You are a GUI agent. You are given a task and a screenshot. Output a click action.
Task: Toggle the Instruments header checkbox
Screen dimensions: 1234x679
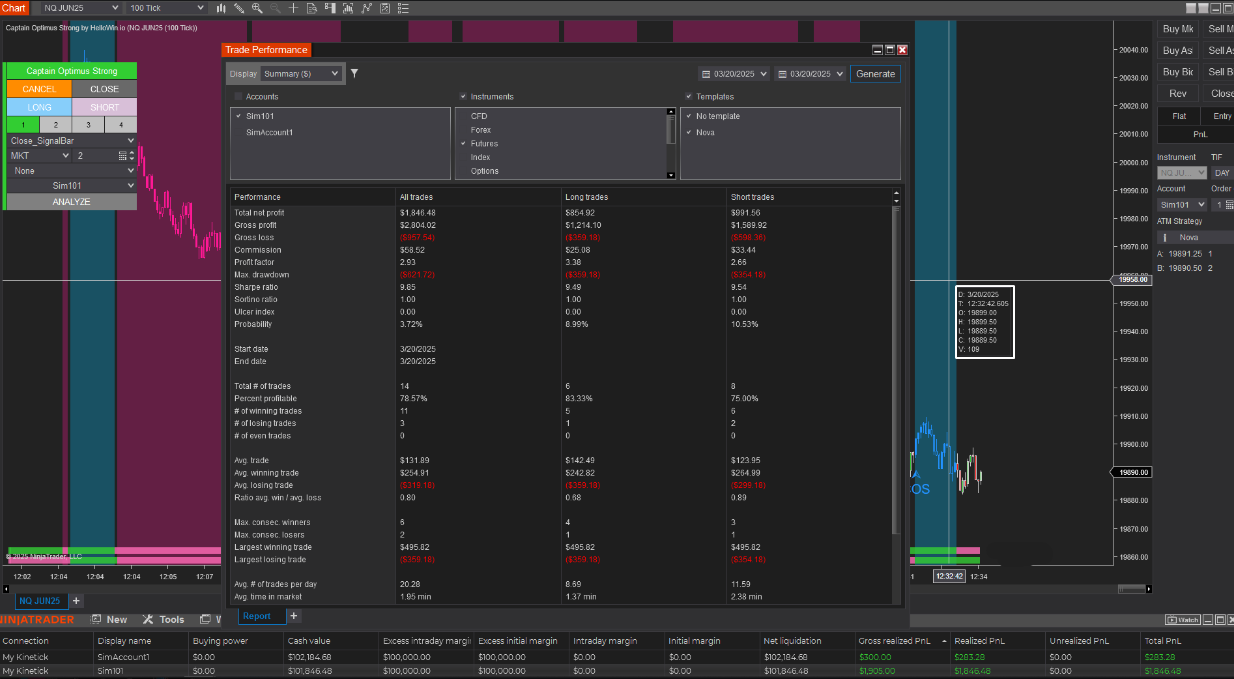click(x=463, y=97)
